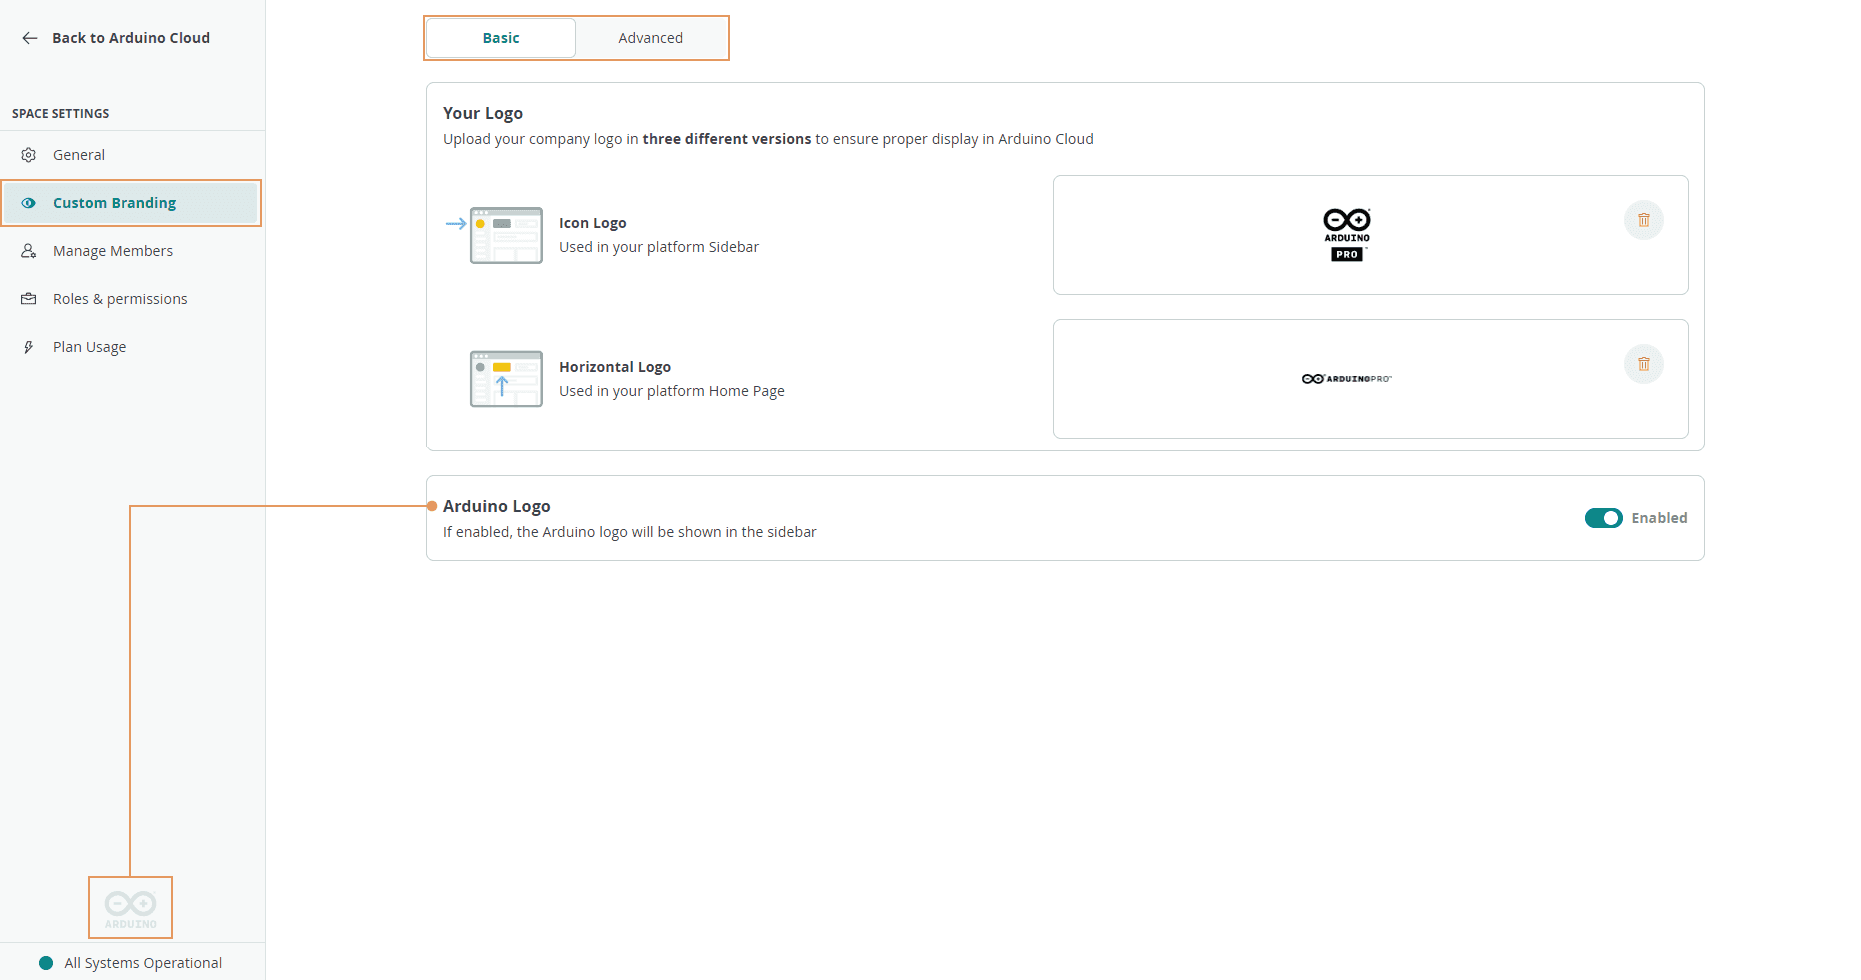Click the Icon Logo sidebar illustration
This screenshot has height=980, width=1861.
506,235
